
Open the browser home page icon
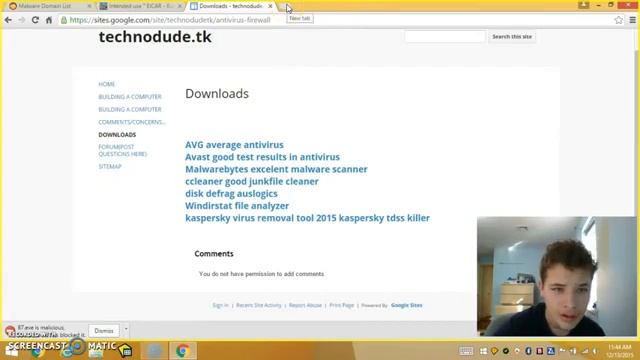coord(49,20)
